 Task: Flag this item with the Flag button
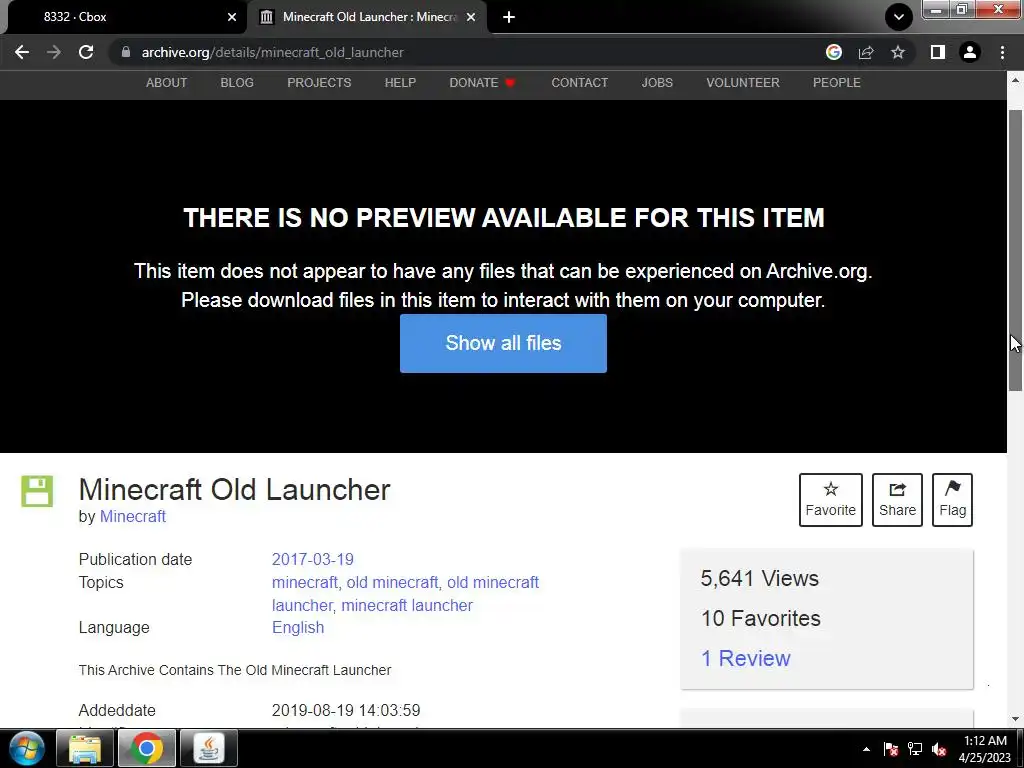tap(952, 500)
